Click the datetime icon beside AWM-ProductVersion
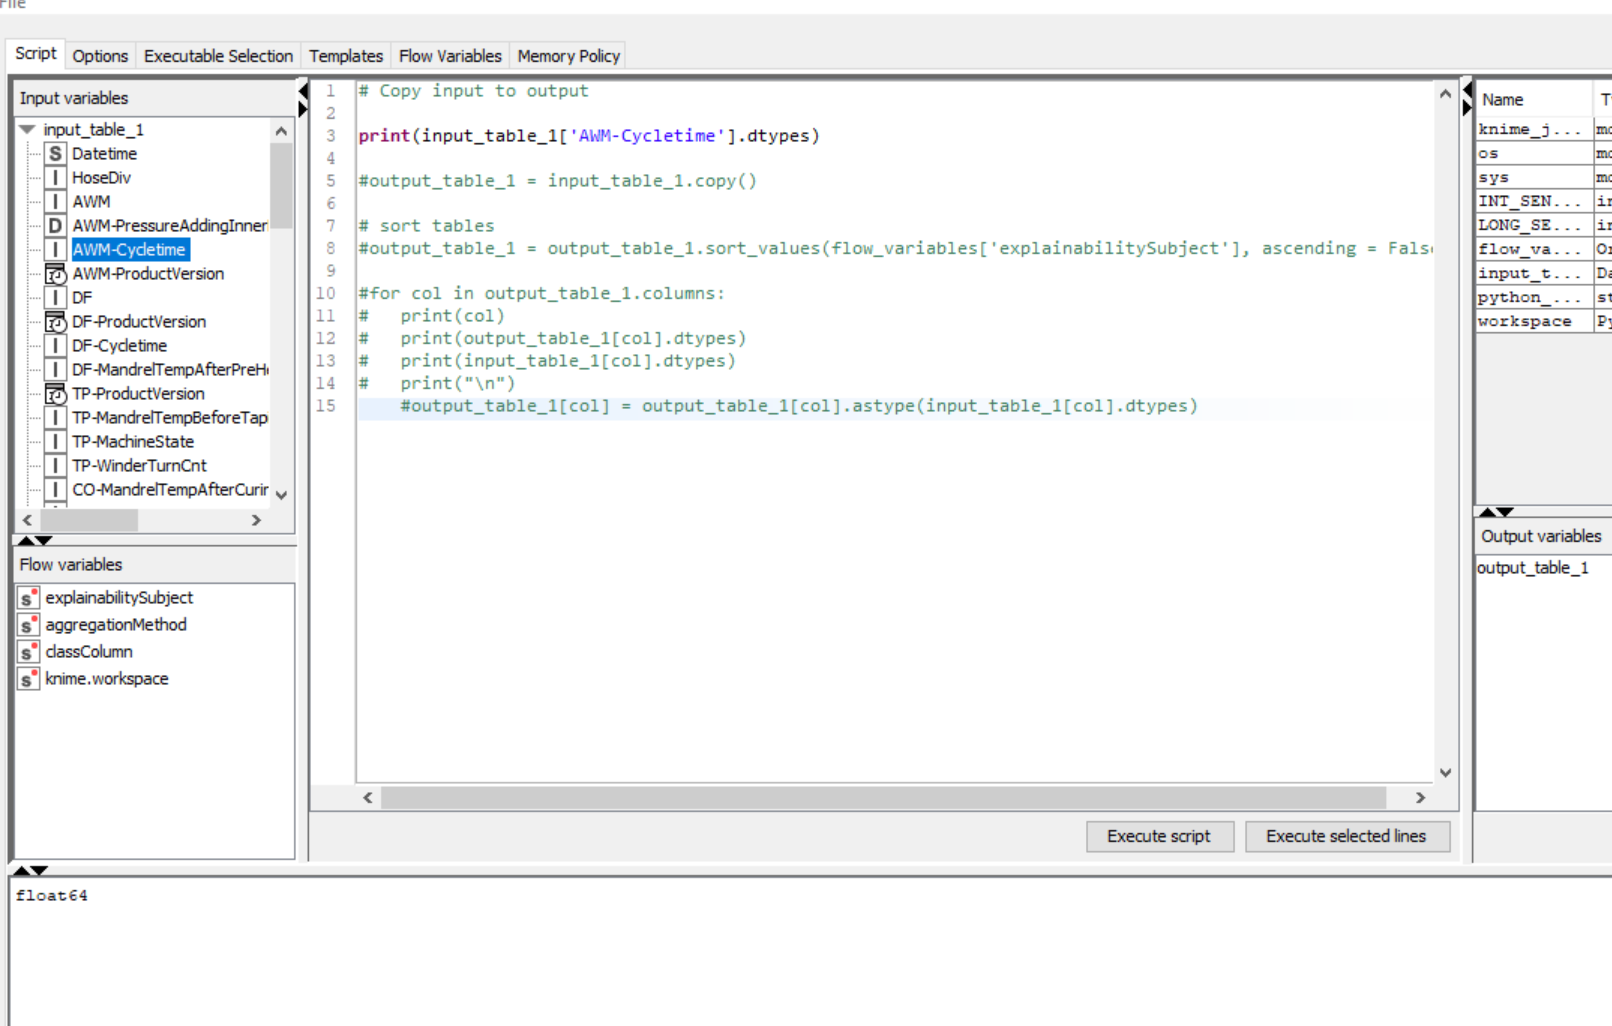Screen dimensions: 1612x1026 [54, 273]
